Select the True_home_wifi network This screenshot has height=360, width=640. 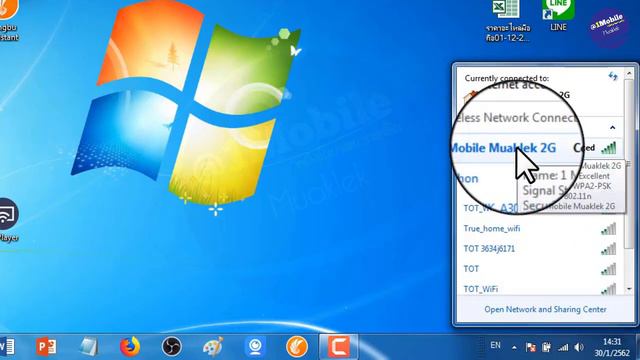[x=540, y=229]
